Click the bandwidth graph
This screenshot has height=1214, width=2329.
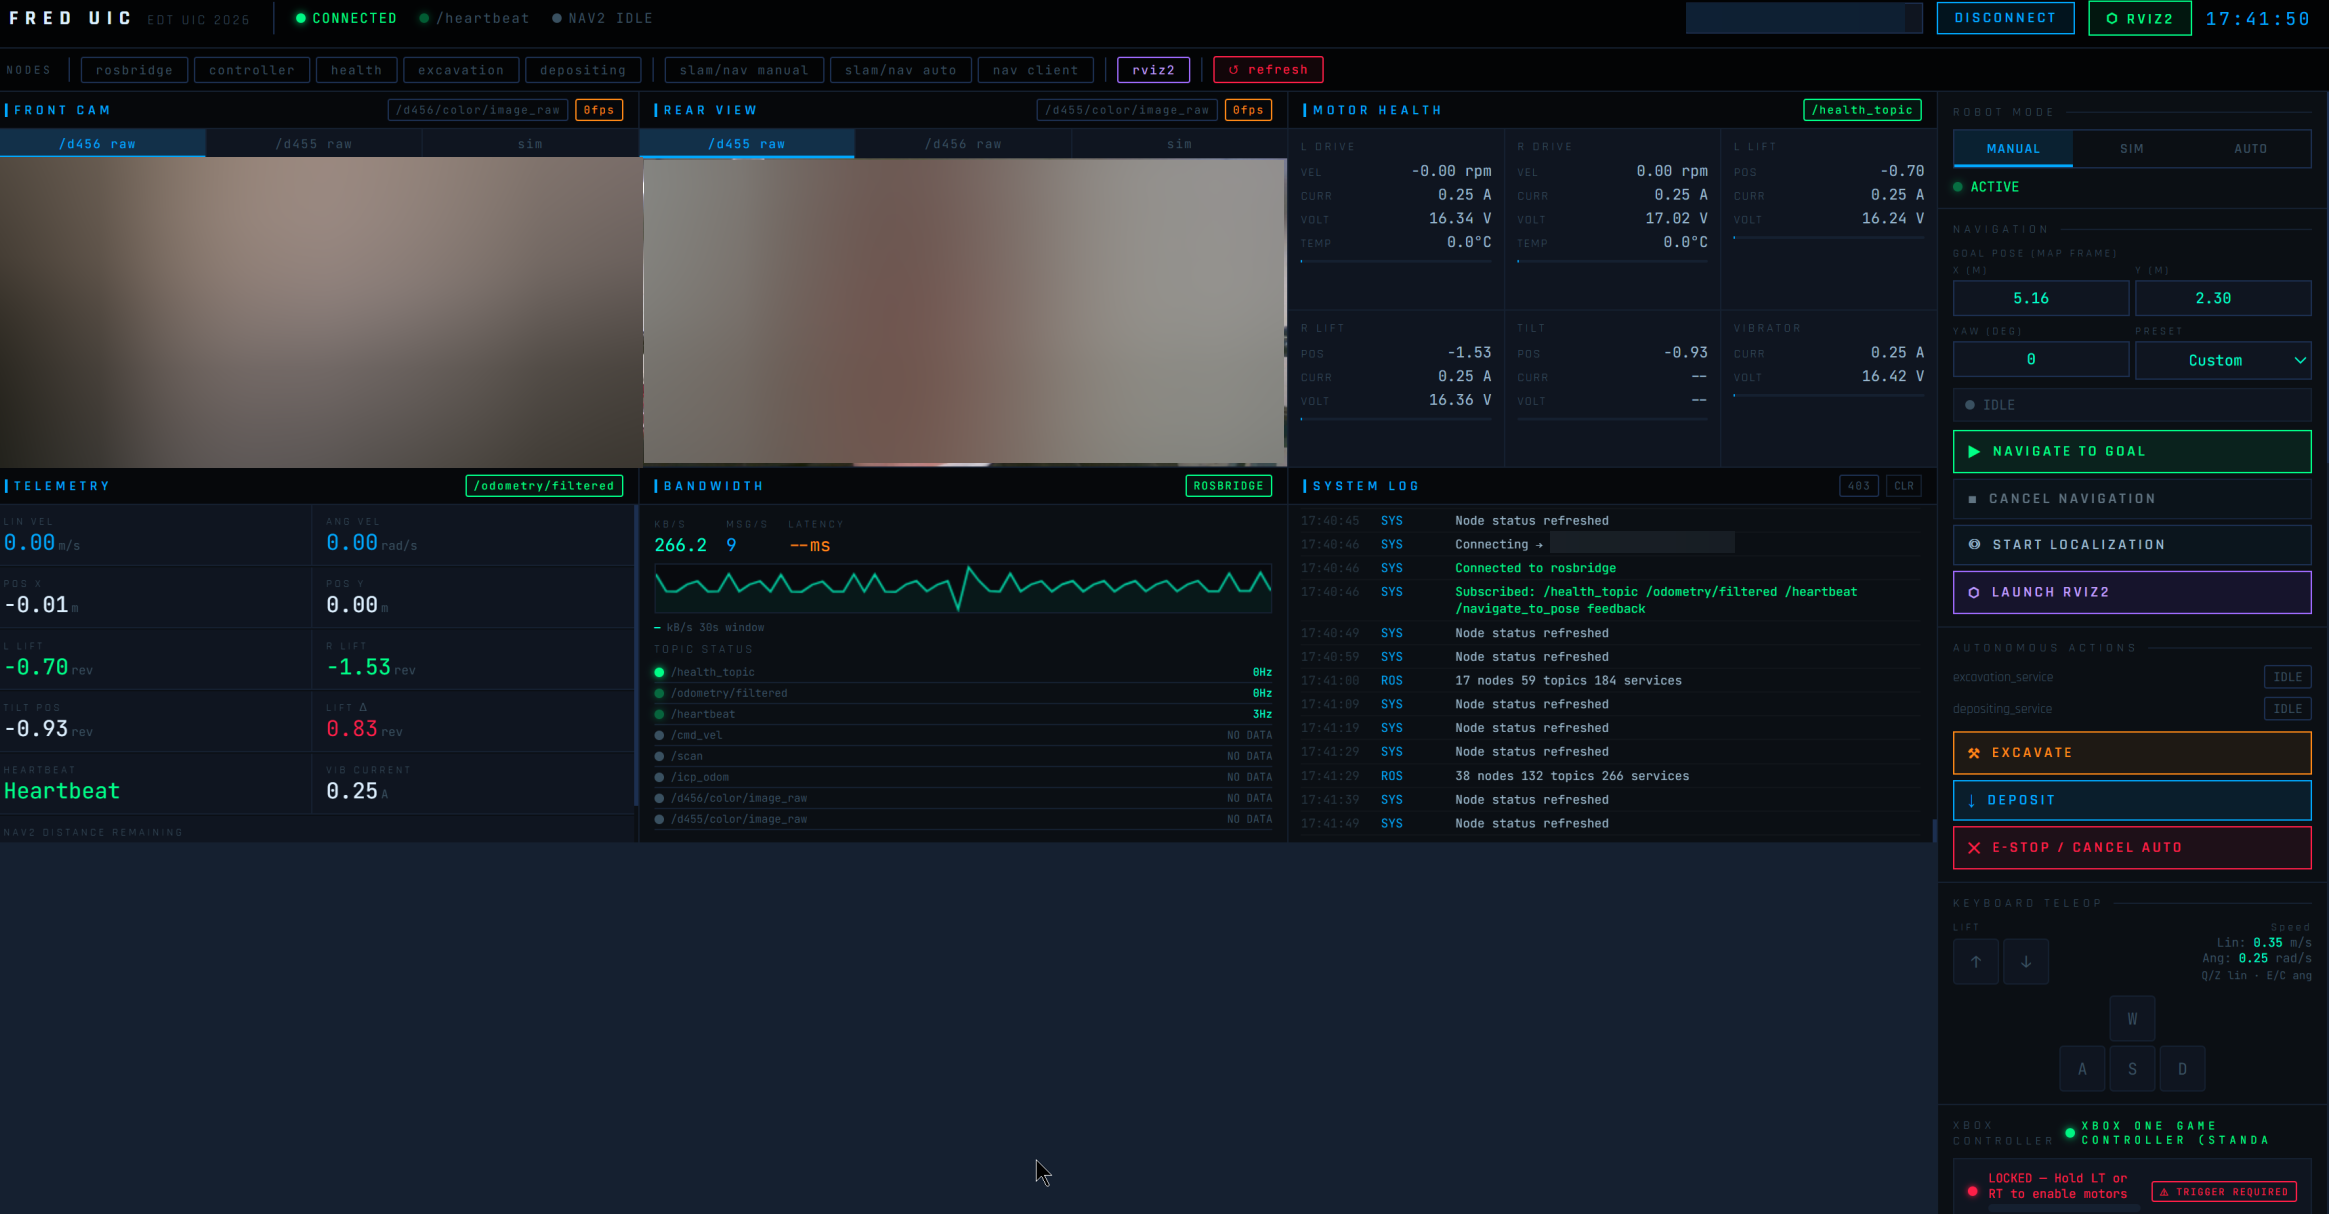(962, 587)
